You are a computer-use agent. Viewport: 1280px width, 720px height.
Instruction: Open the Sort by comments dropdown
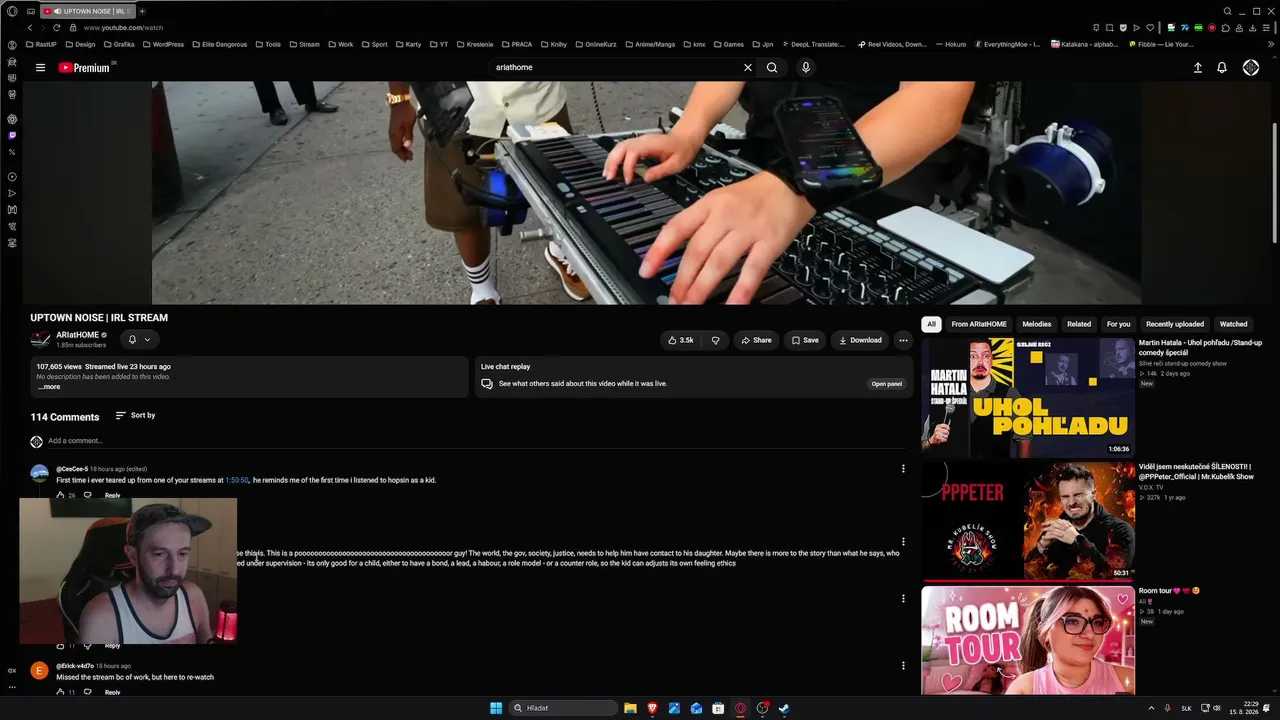point(135,415)
